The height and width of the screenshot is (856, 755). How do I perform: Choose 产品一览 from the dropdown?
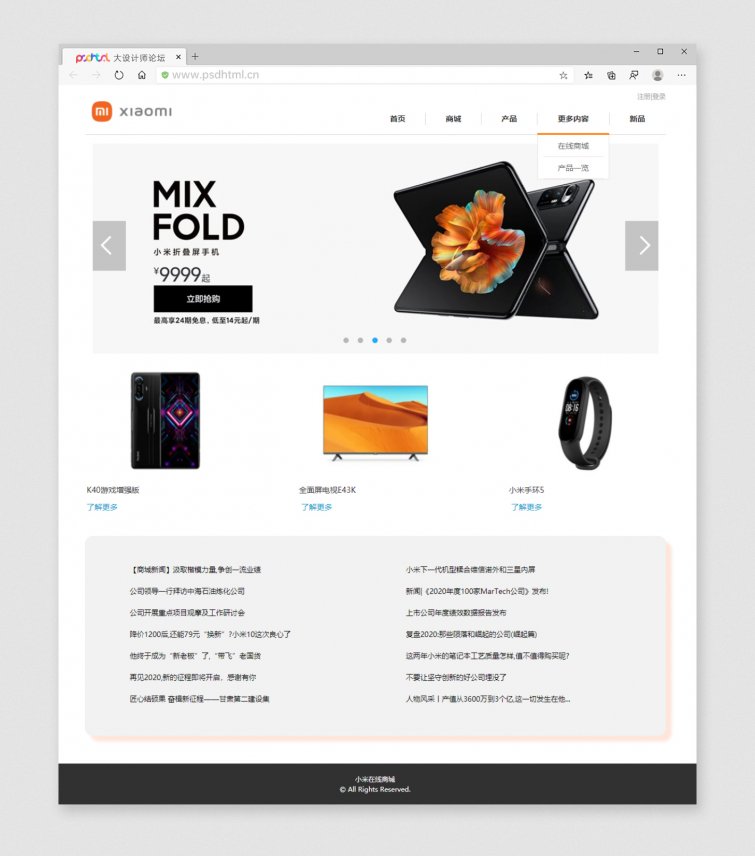click(573, 168)
